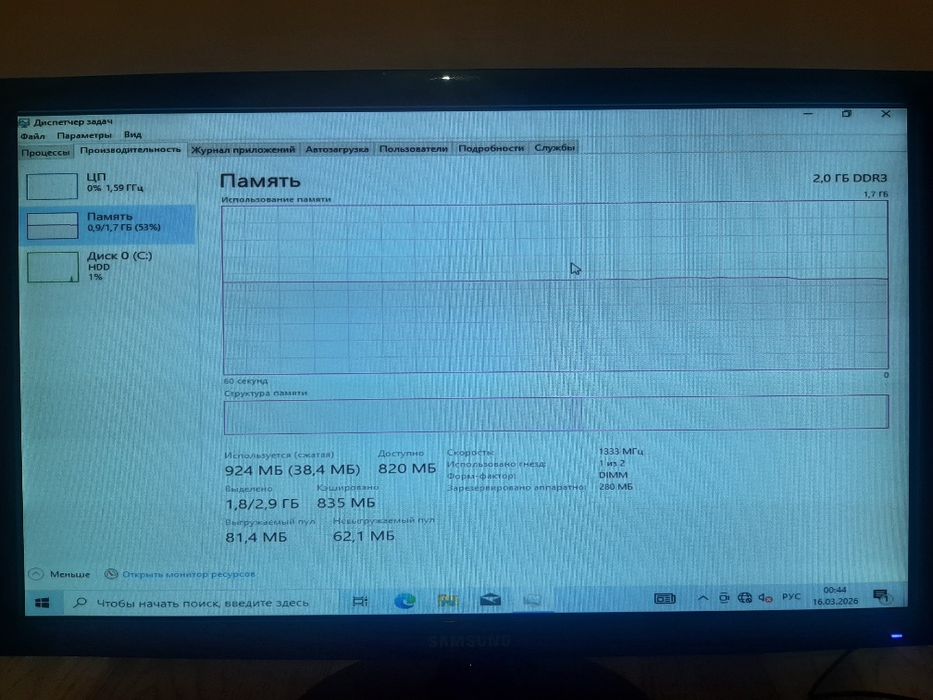The width and height of the screenshot is (933, 700).
Task: Click the DIMM form factor value
Action: [613, 475]
